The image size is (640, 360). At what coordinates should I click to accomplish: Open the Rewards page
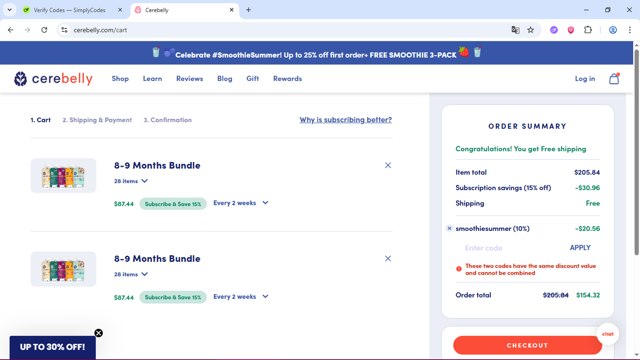pos(287,78)
